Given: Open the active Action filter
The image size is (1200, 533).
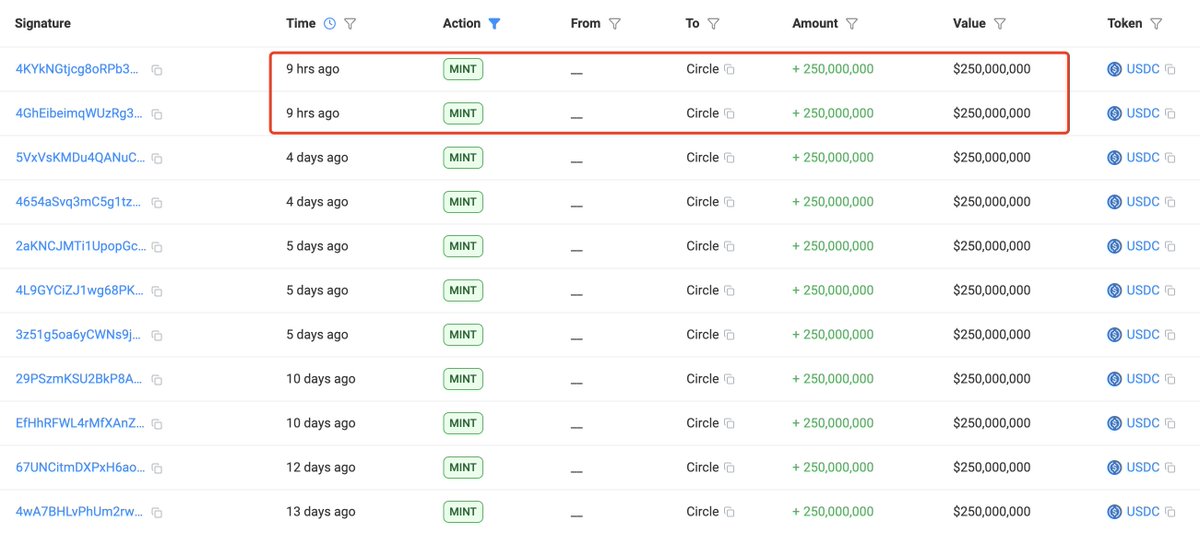Looking at the screenshot, I should coord(494,23).
